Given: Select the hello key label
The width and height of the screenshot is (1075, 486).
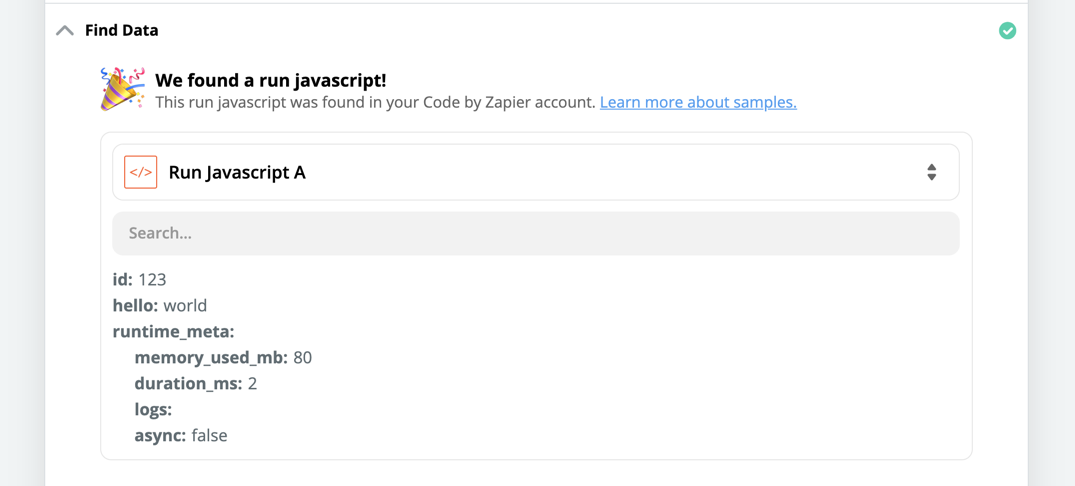Looking at the screenshot, I should click(x=136, y=305).
